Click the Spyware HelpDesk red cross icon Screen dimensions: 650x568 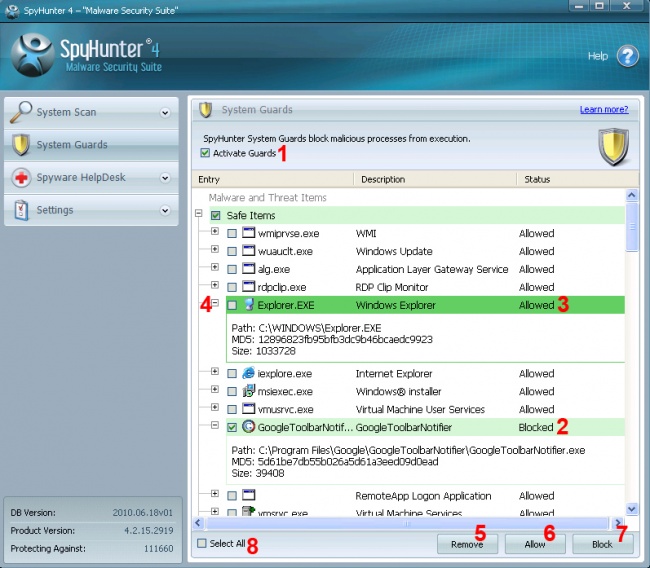coord(21,178)
